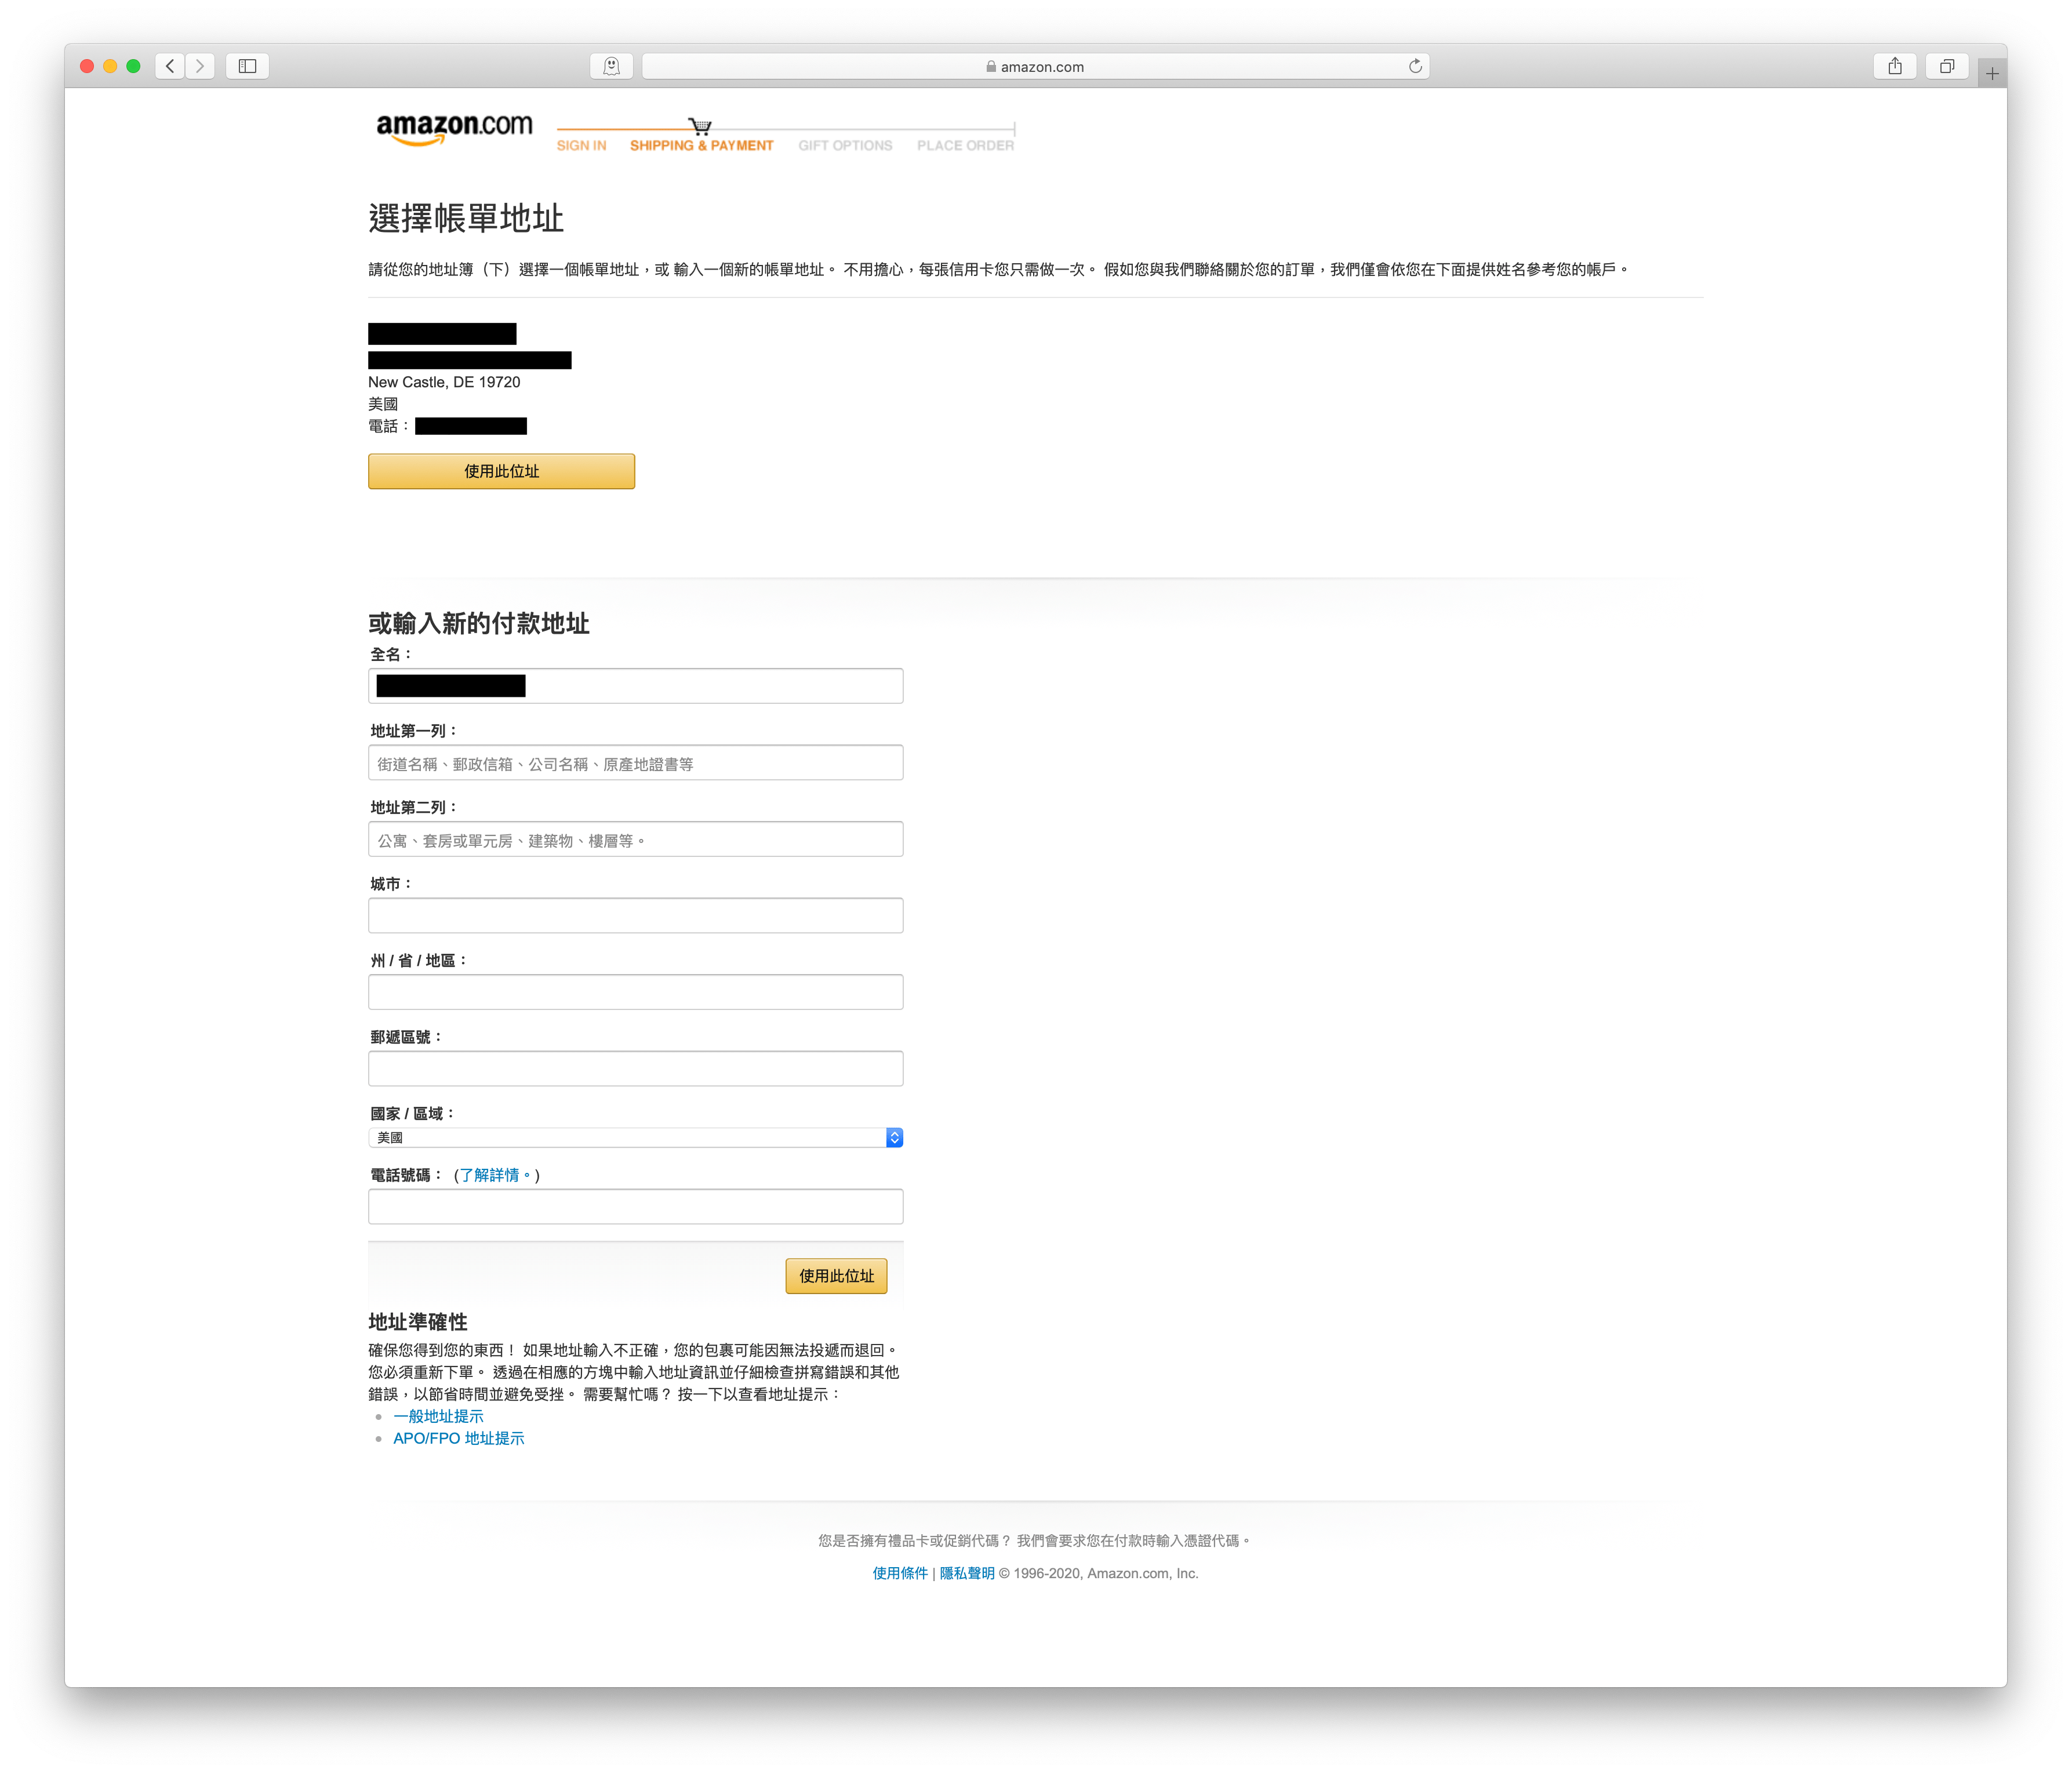Open the Amazon.com logo
Image resolution: width=2072 pixels, height=1773 pixels.
[454, 129]
